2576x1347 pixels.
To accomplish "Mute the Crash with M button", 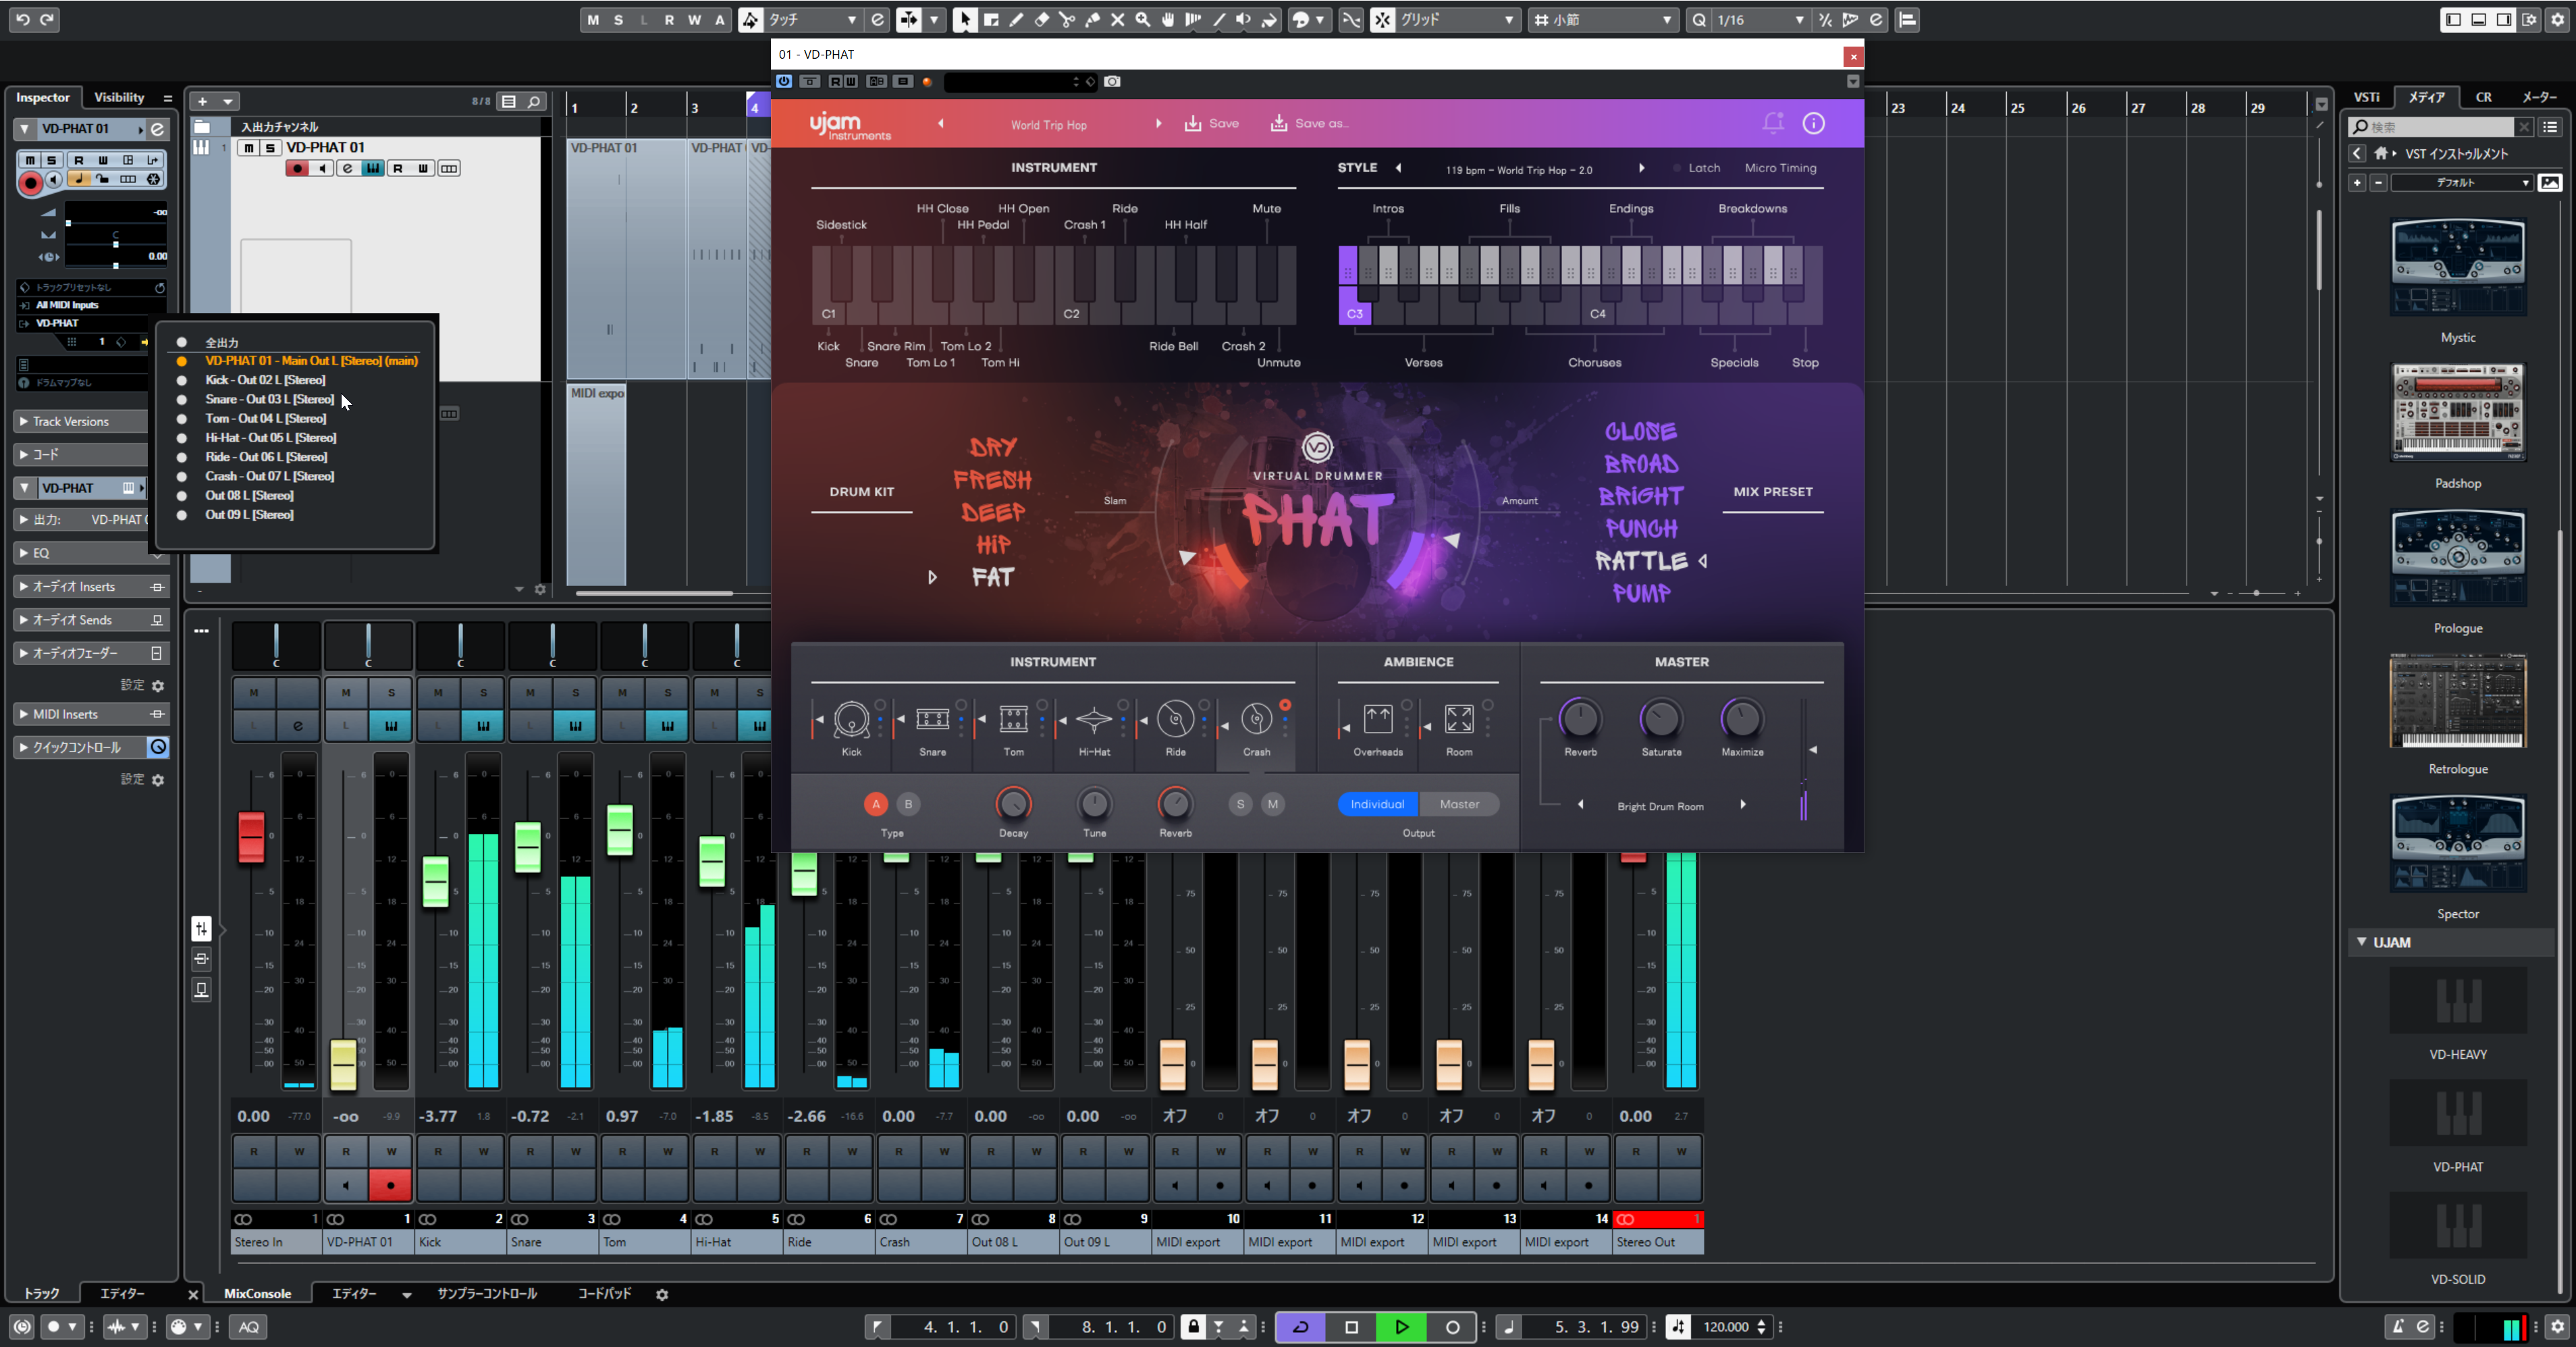I will point(1272,804).
